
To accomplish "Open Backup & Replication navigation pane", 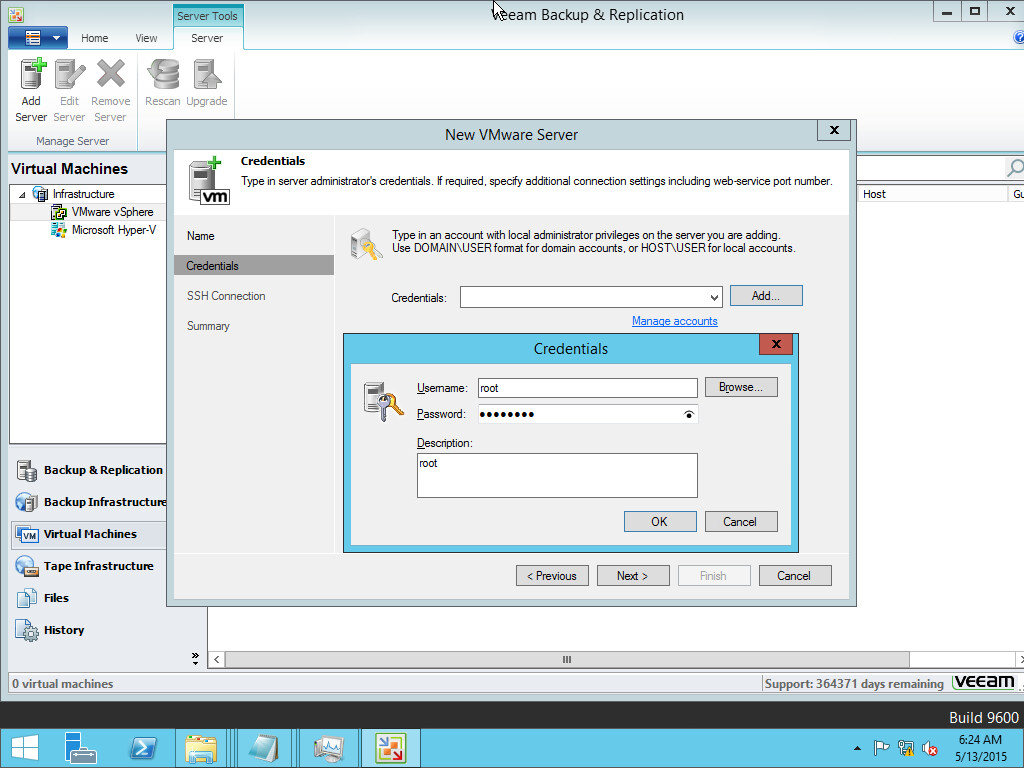I will coord(89,470).
